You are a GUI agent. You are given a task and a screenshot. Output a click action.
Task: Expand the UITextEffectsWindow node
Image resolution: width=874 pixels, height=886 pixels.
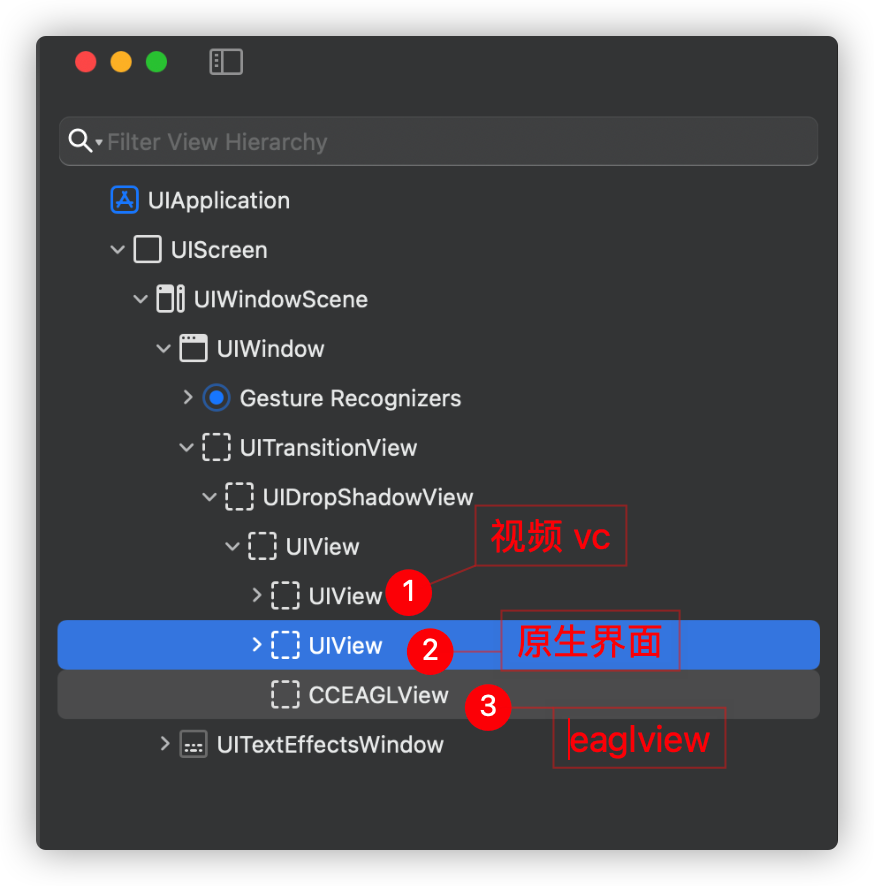point(165,744)
